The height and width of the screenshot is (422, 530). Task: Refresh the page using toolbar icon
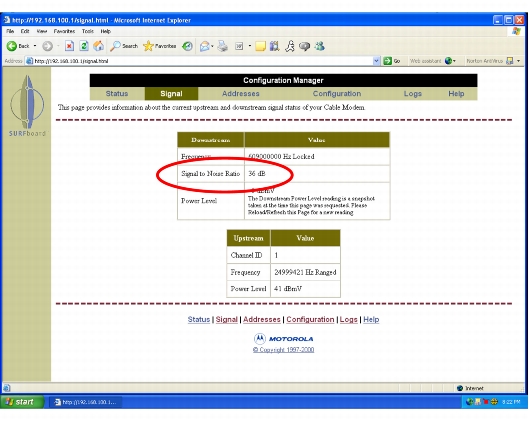click(84, 46)
